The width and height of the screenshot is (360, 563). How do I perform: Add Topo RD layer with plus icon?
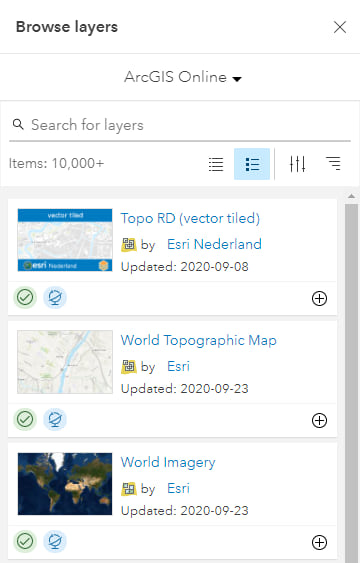click(x=319, y=298)
